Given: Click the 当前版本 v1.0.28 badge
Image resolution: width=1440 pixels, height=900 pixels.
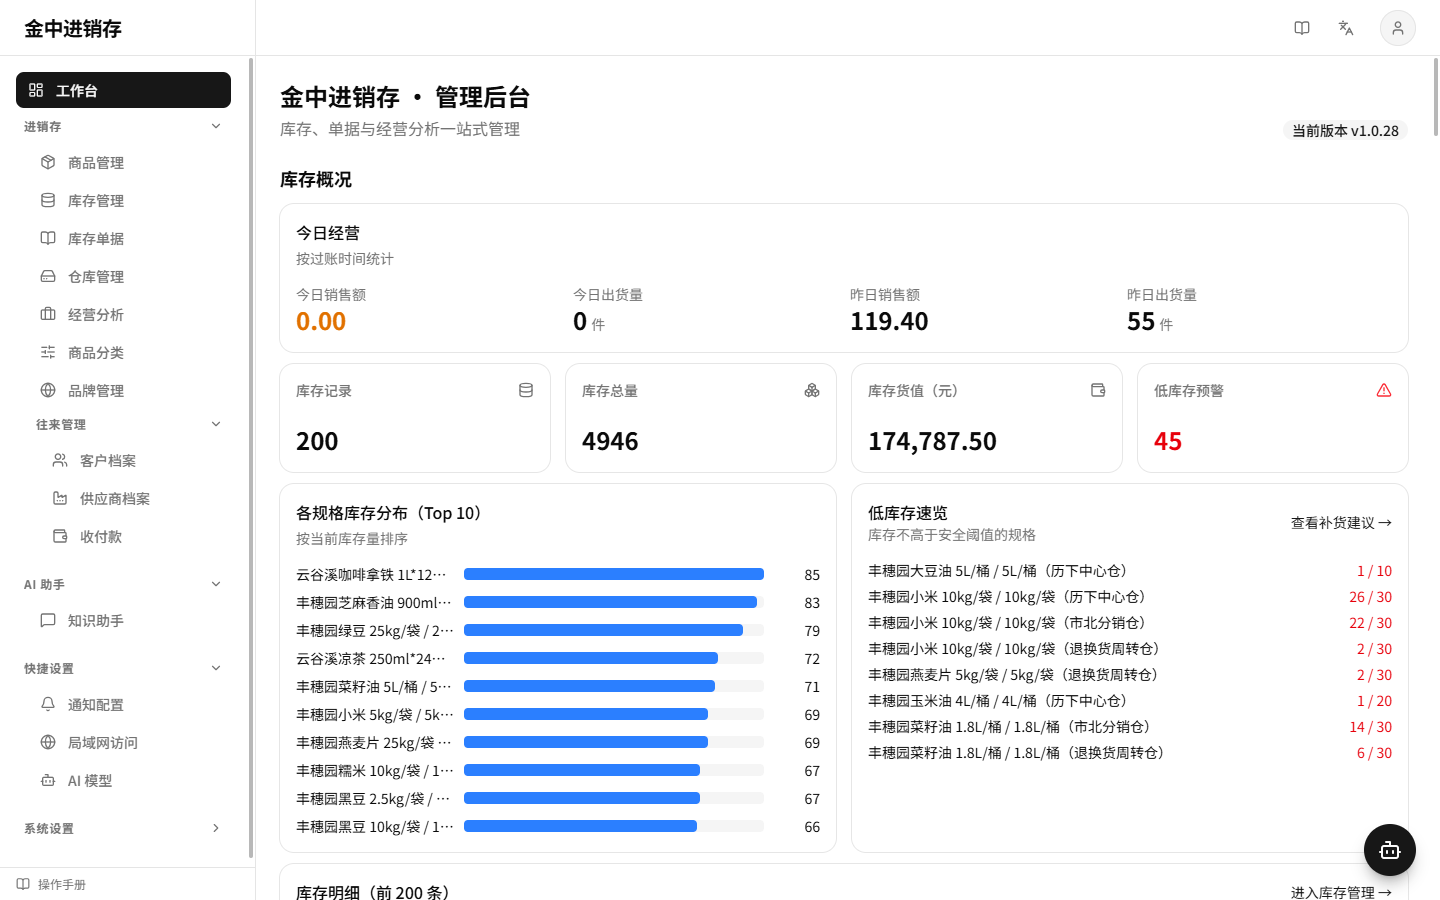Looking at the screenshot, I should tap(1345, 130).
